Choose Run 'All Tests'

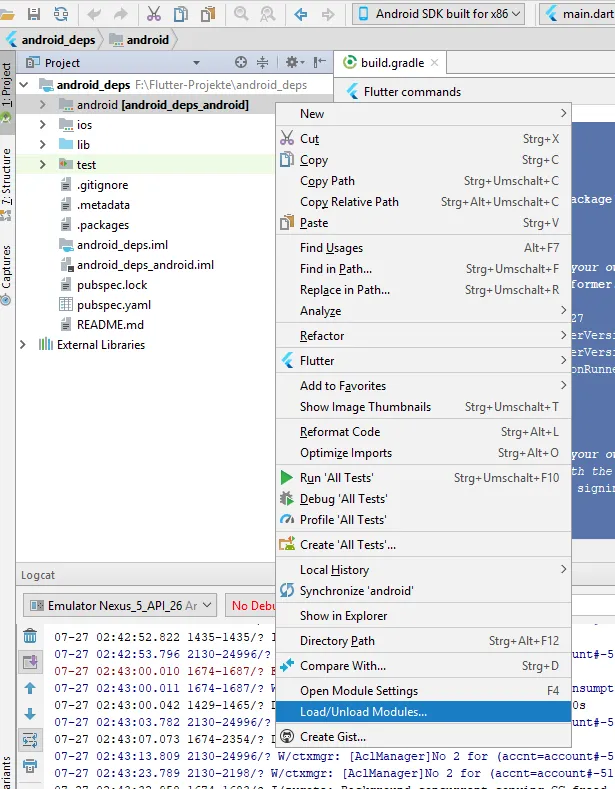pyautogui.click(x=423, y=478)
